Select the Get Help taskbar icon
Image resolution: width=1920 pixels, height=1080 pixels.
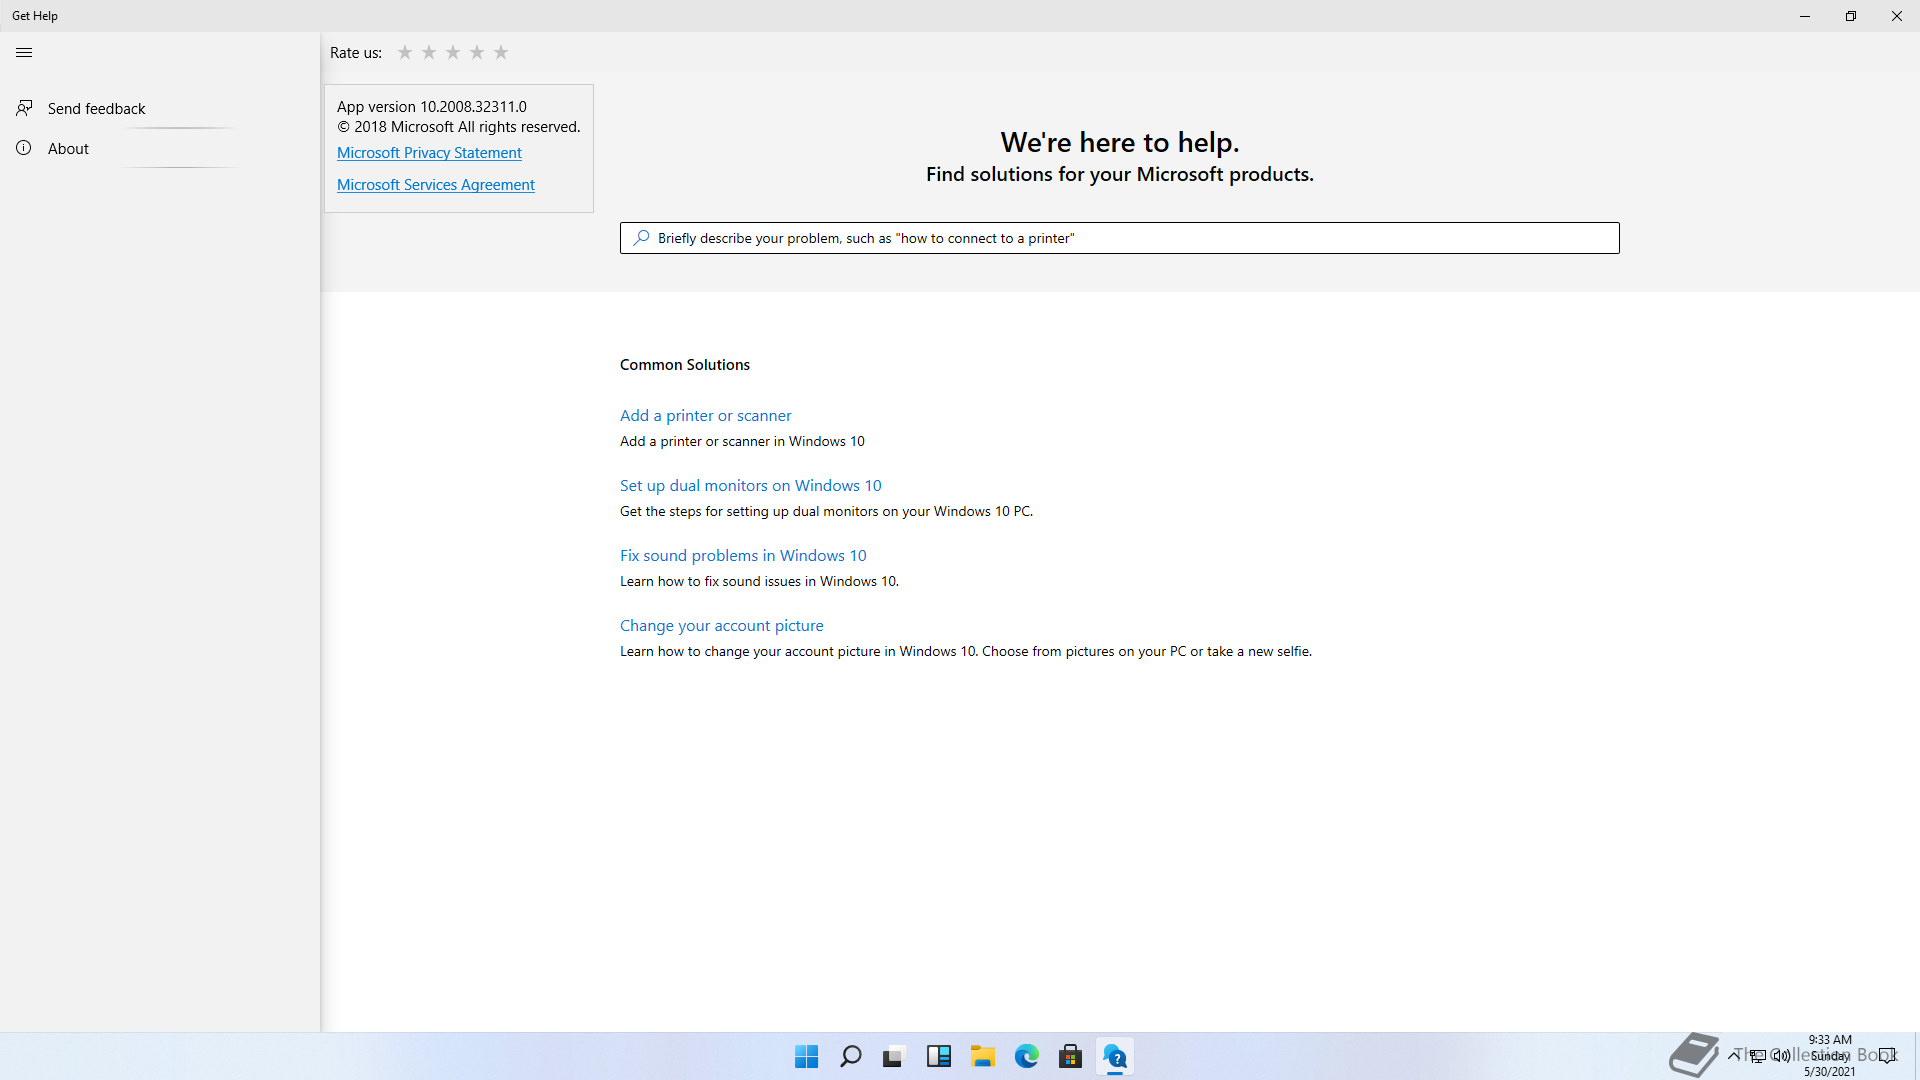coord(1114,1056)
